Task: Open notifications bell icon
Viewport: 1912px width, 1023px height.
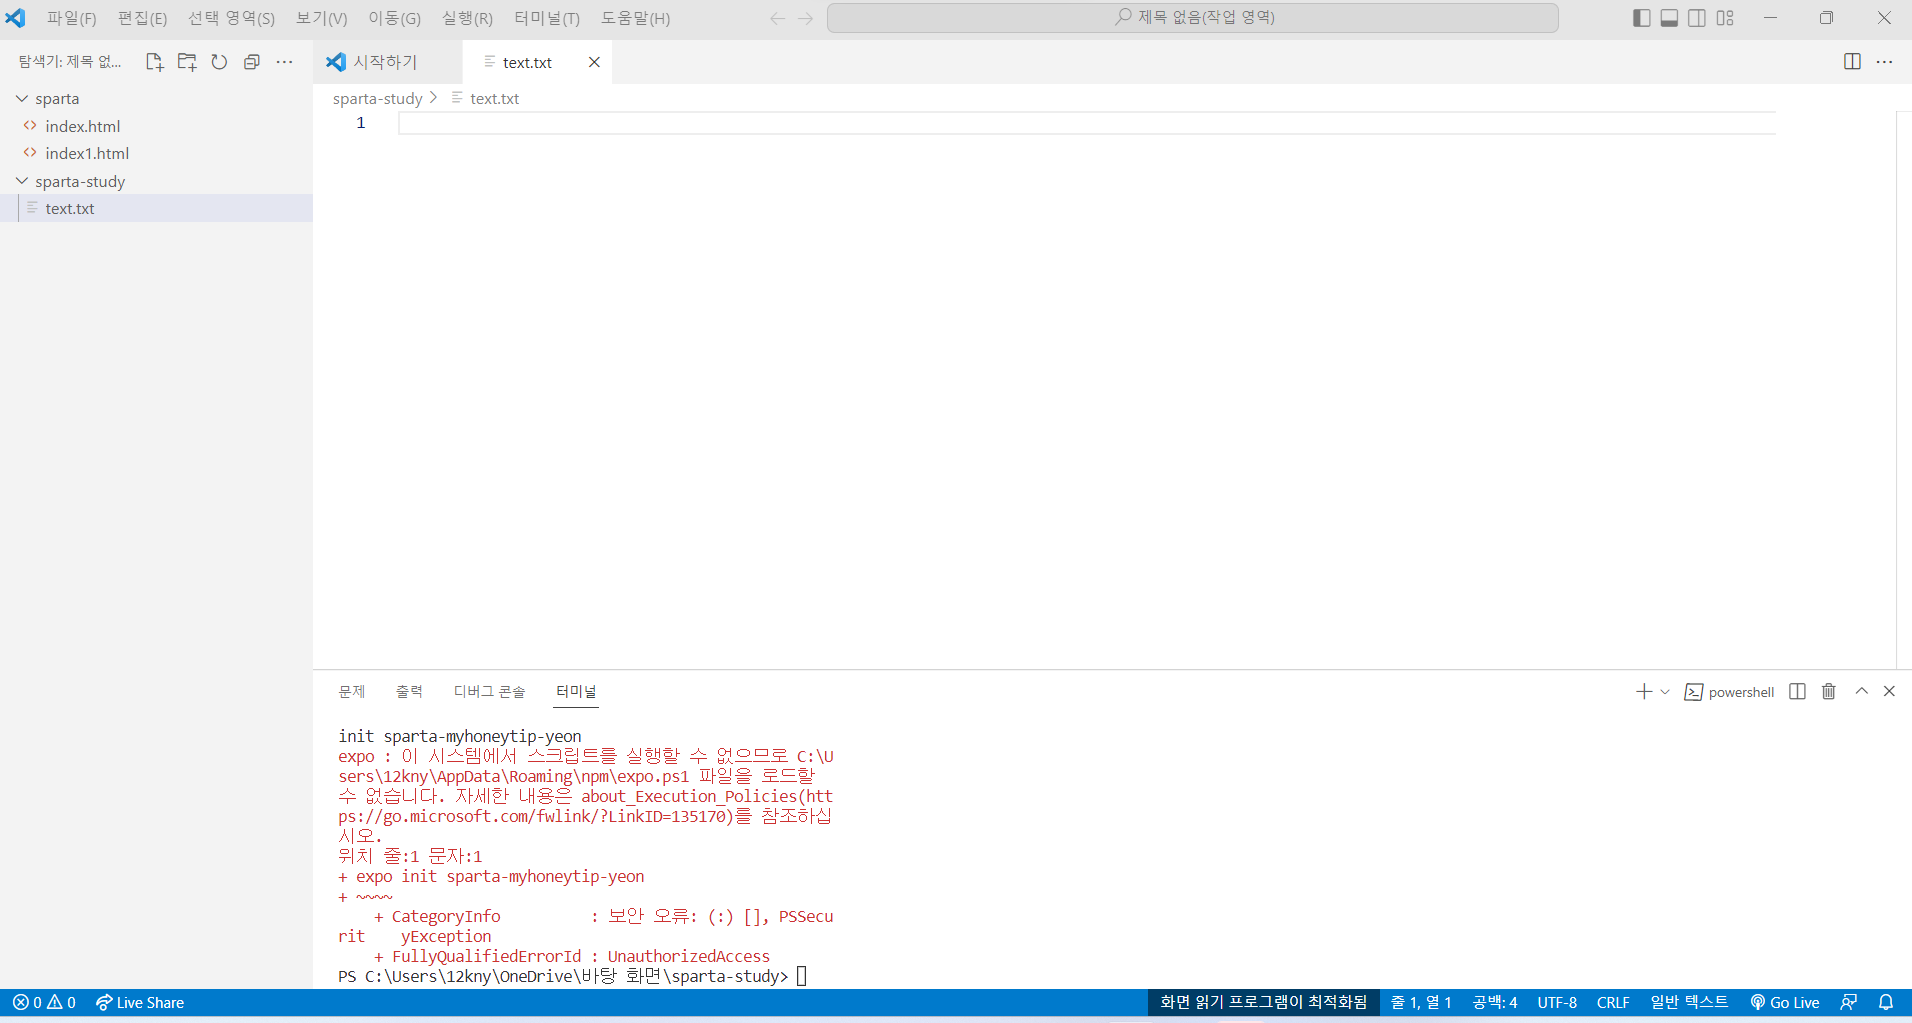Action: click(x=1886, y=1002)
